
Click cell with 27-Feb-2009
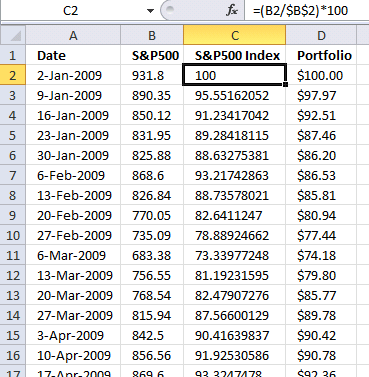coord(73,235)
